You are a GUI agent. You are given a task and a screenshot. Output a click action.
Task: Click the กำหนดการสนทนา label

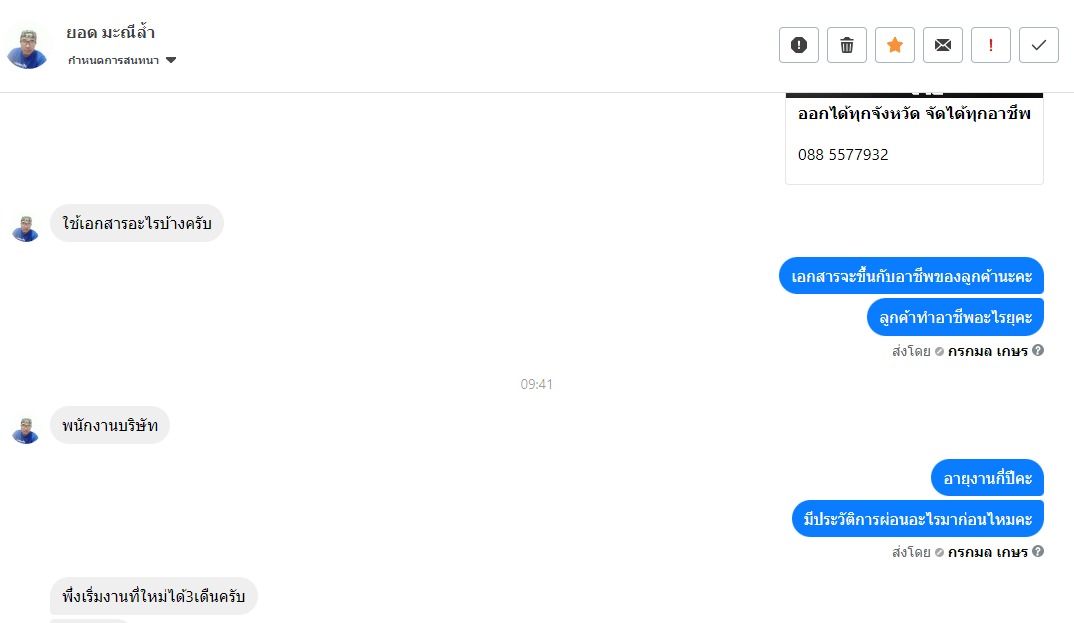114,60
